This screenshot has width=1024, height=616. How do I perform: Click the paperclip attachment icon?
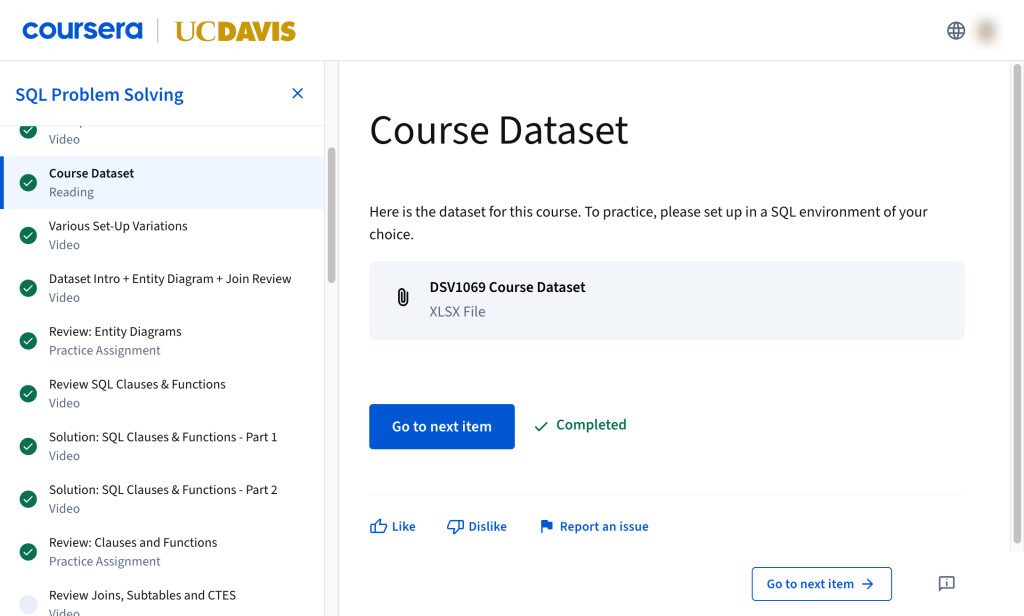(x=403, y=297)
